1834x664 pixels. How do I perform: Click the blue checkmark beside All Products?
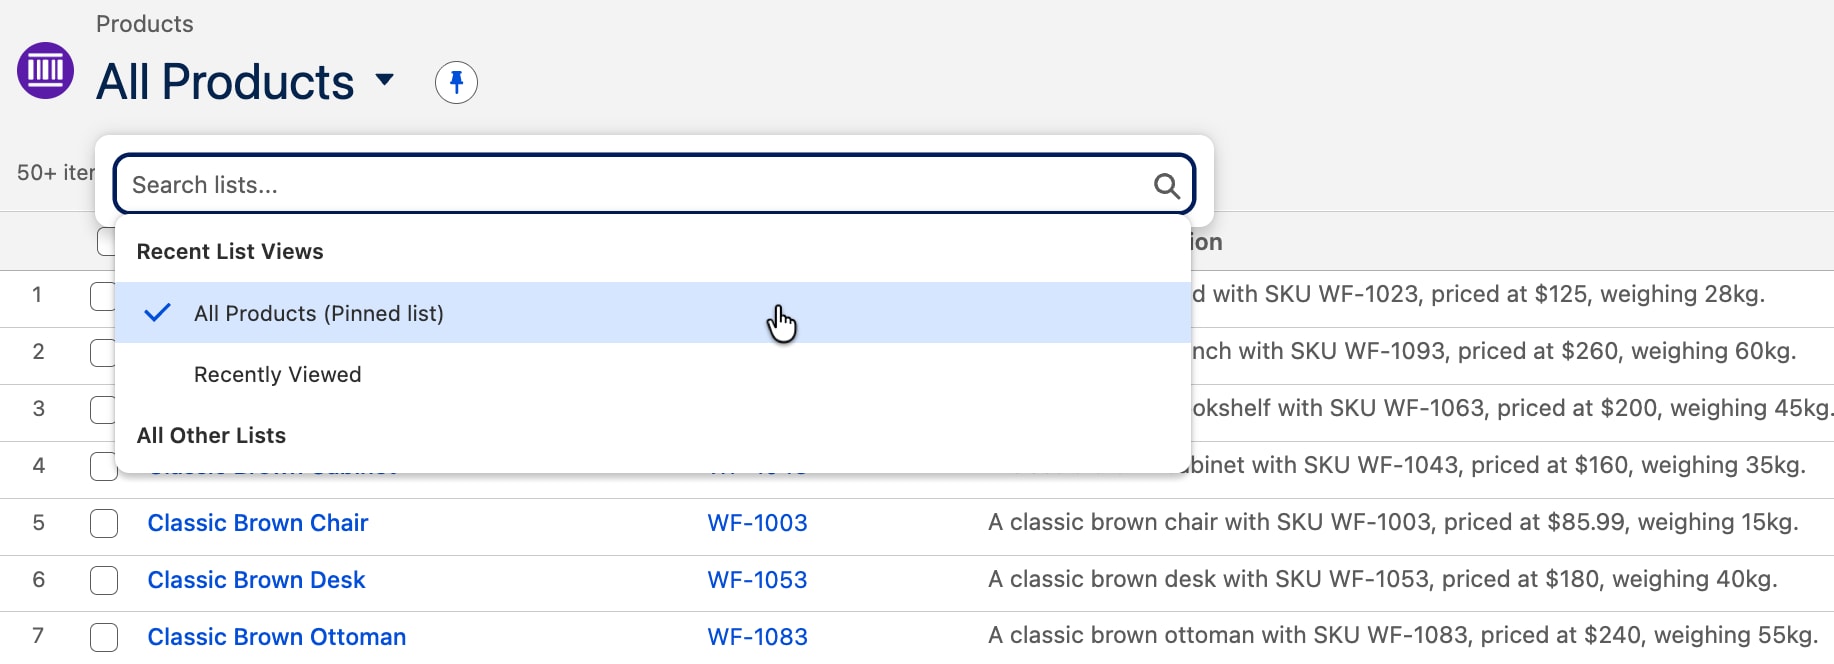(x=158, y=313)
